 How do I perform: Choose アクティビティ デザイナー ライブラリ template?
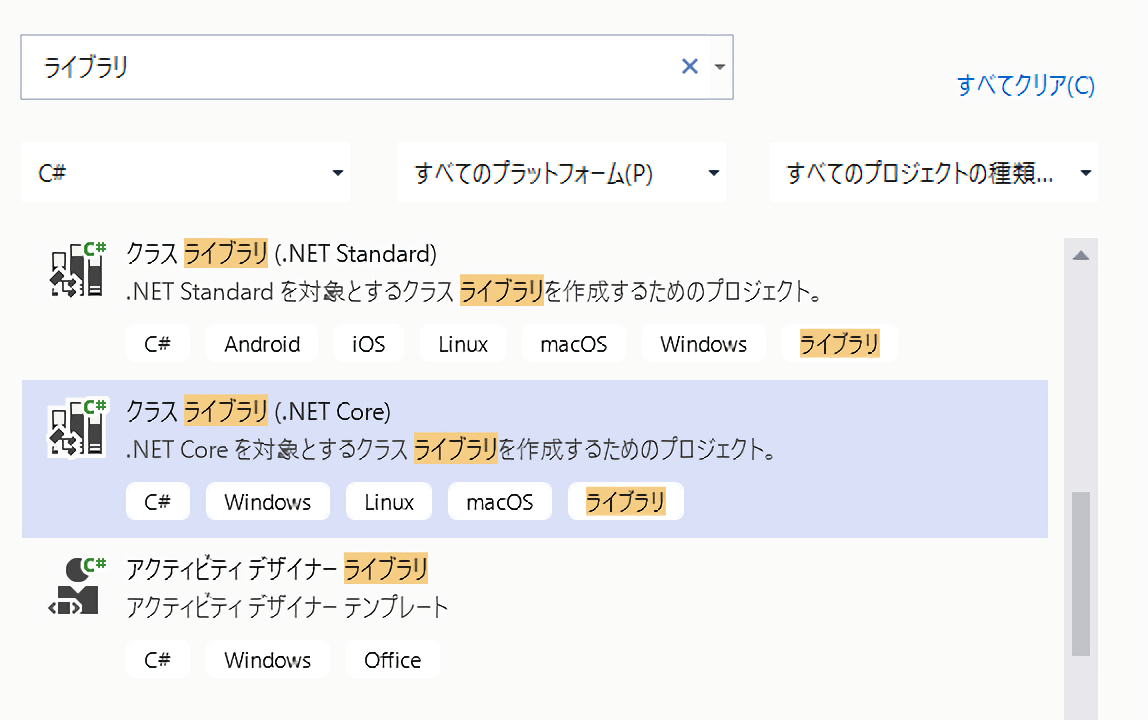277,569
